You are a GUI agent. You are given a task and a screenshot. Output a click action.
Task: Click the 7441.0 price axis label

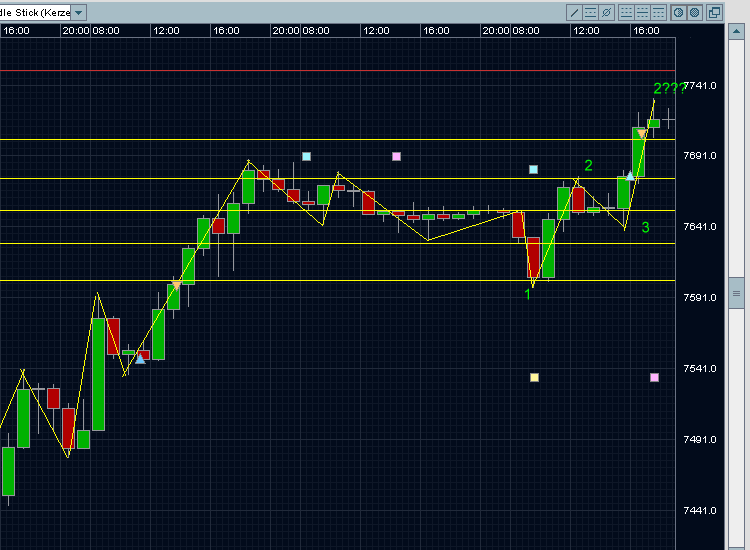(700, 510)
